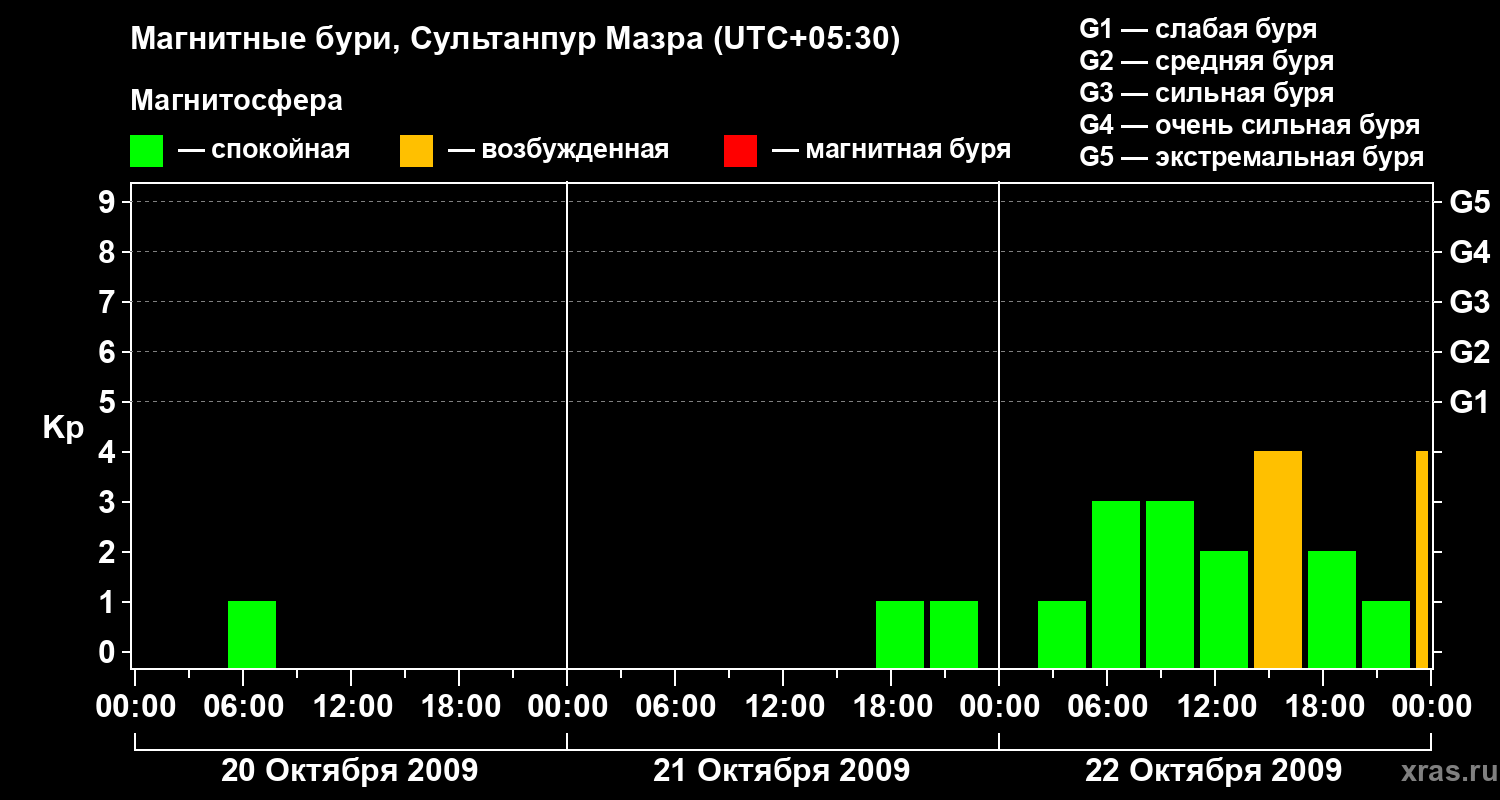Select the '21 Октября 2009' date label
This screenshot has height=800, width=1500.
click(x=781, y=771)
